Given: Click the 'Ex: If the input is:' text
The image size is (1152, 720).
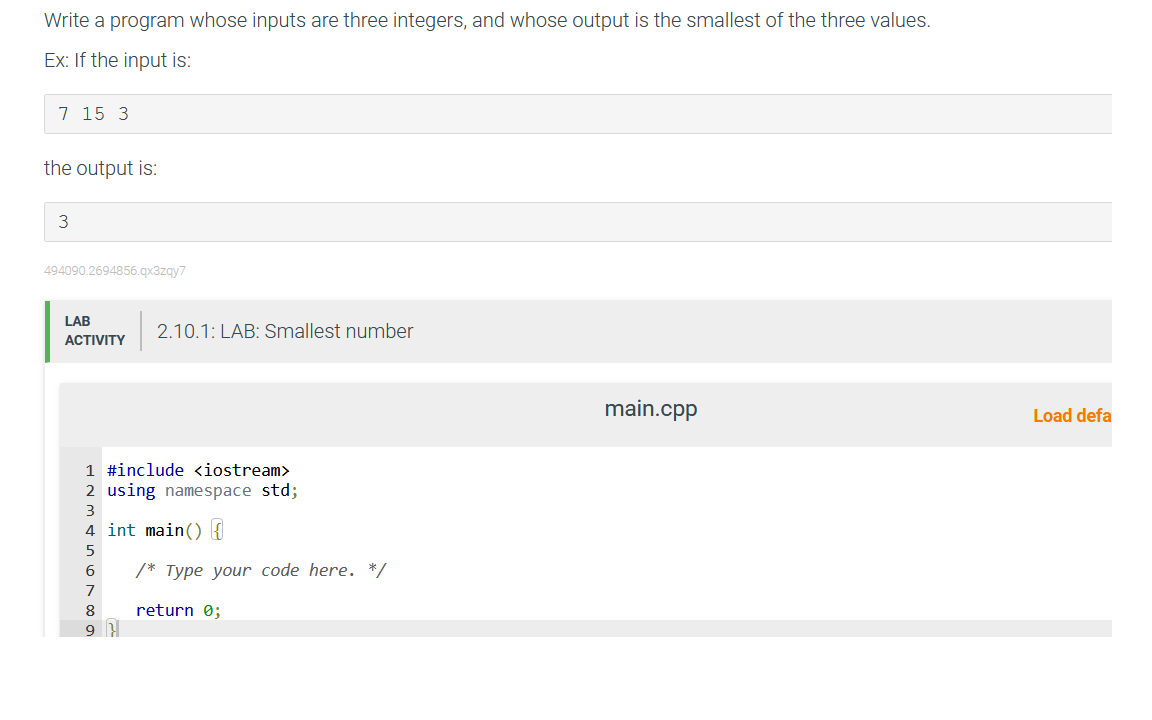Looking at the screenshot, I should 118,60.
